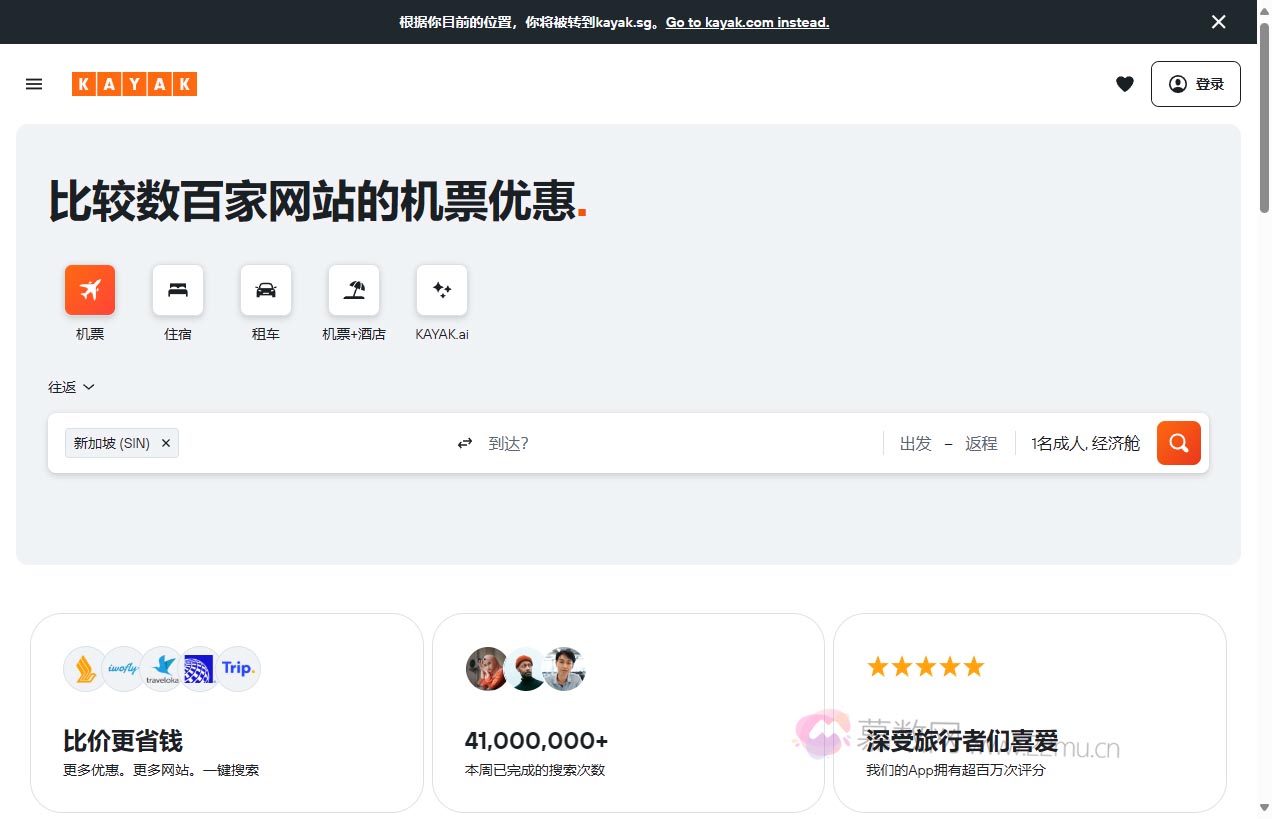The image size is (1272, 819).
Task: Open the 1名成人, 经济舱 travelers selector
Action: (x=1085, y=443)
